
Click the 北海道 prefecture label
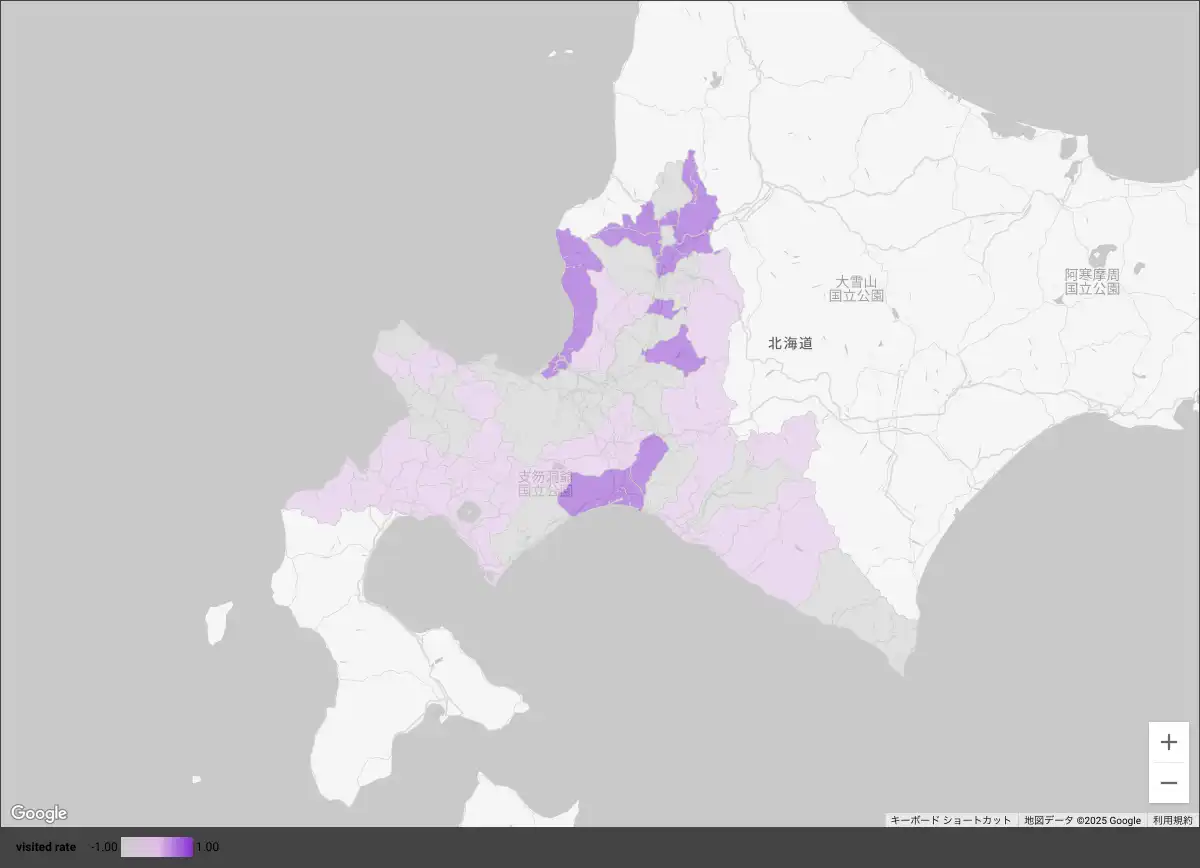pos(790,343)
